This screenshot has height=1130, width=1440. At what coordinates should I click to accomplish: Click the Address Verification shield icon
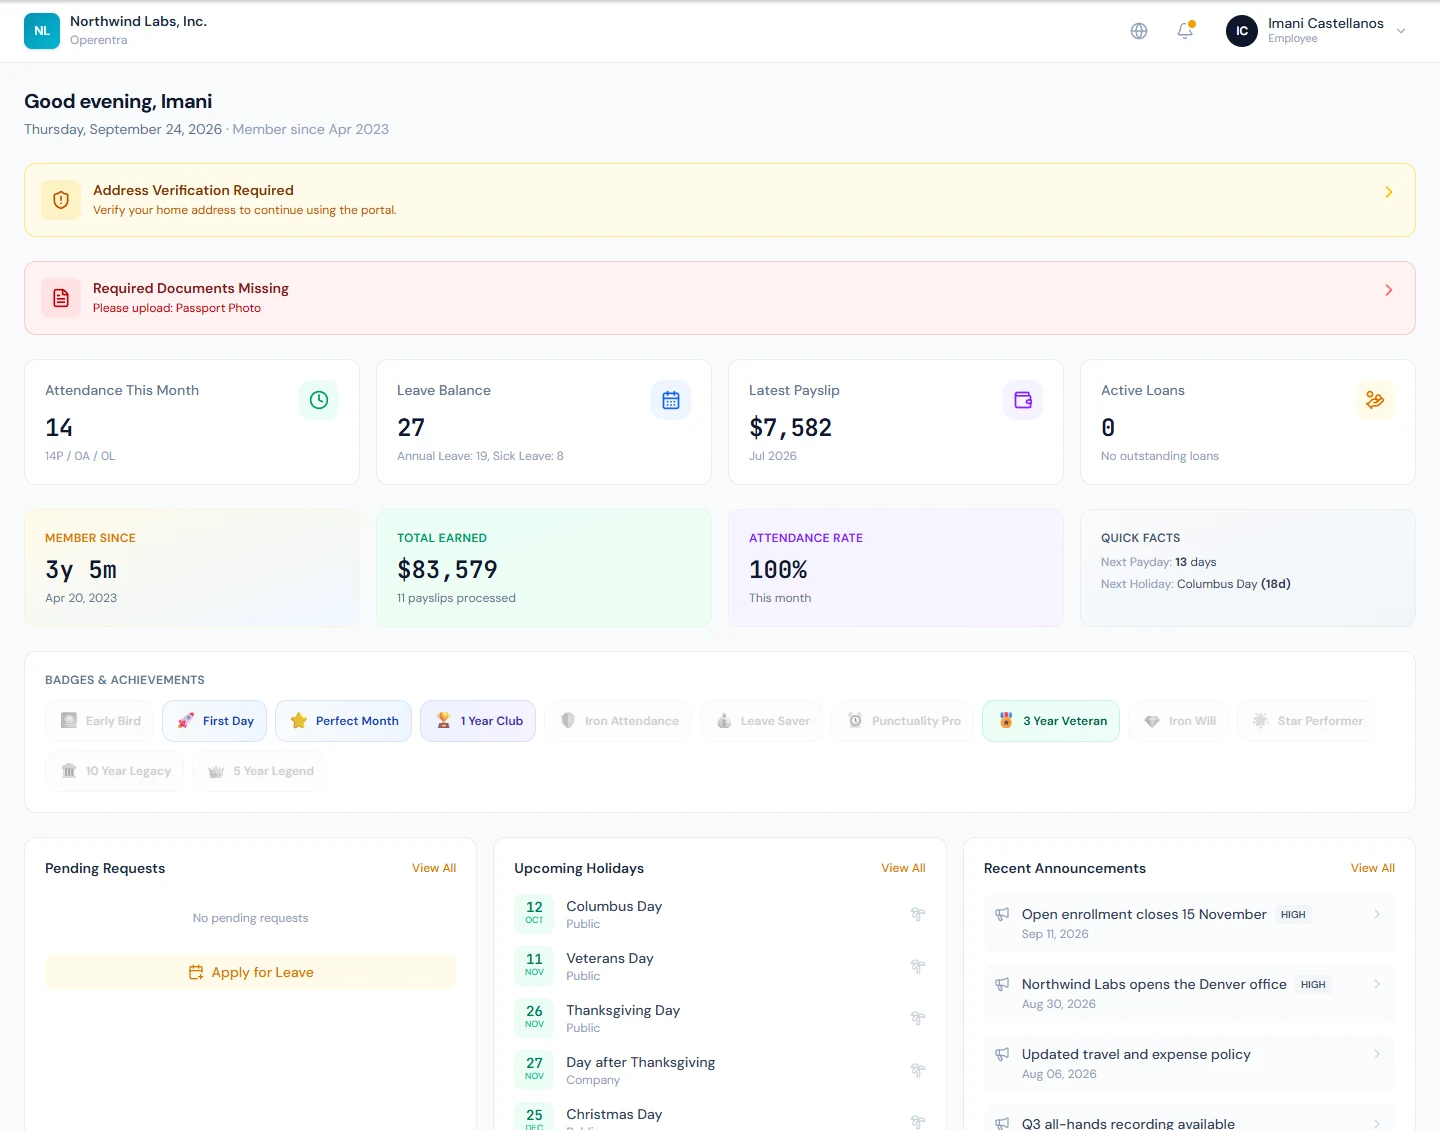coord(61,200)
